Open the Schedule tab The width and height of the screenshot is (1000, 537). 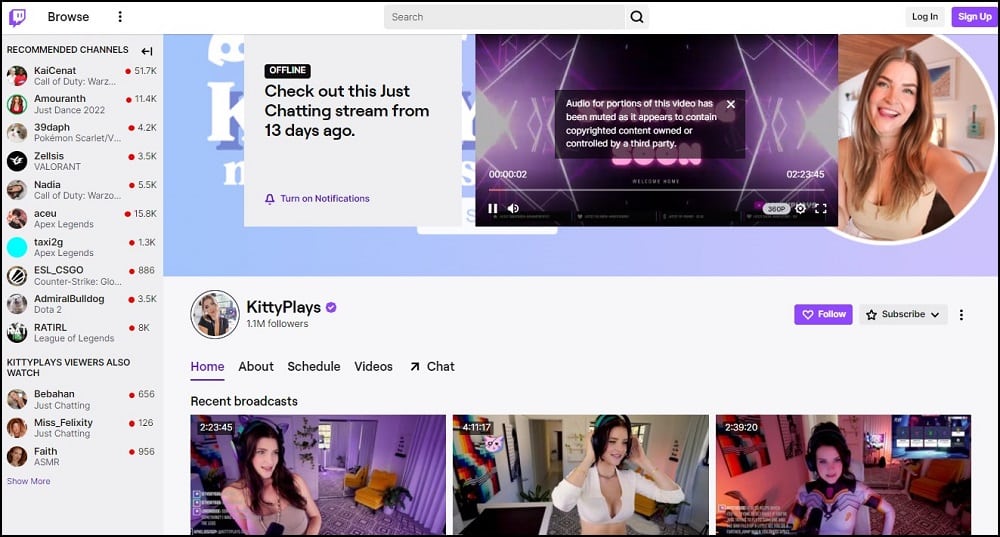pos(314,367)
